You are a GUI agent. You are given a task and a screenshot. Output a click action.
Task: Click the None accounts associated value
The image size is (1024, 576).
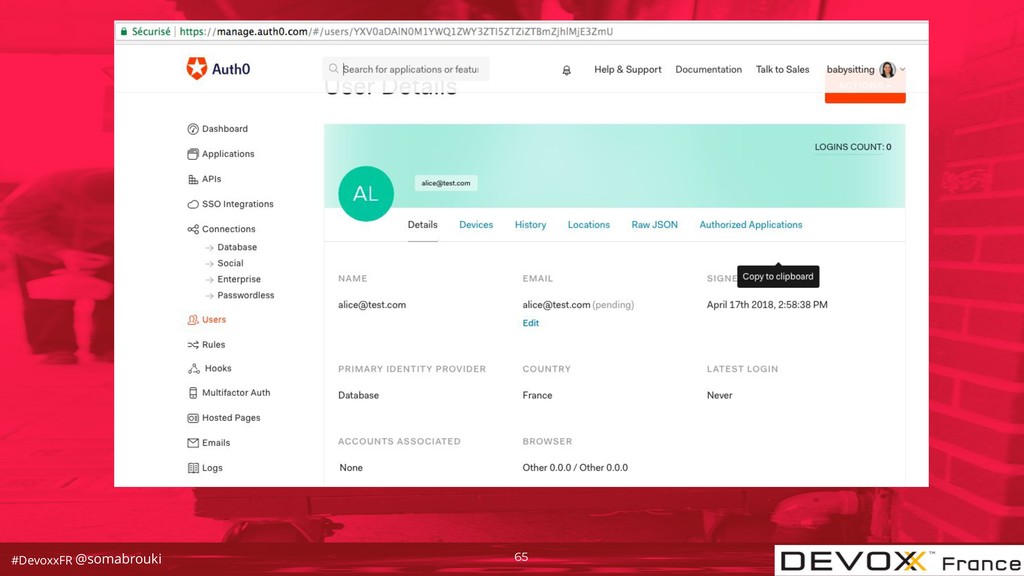pyautogui.click(x=351, y=468)
